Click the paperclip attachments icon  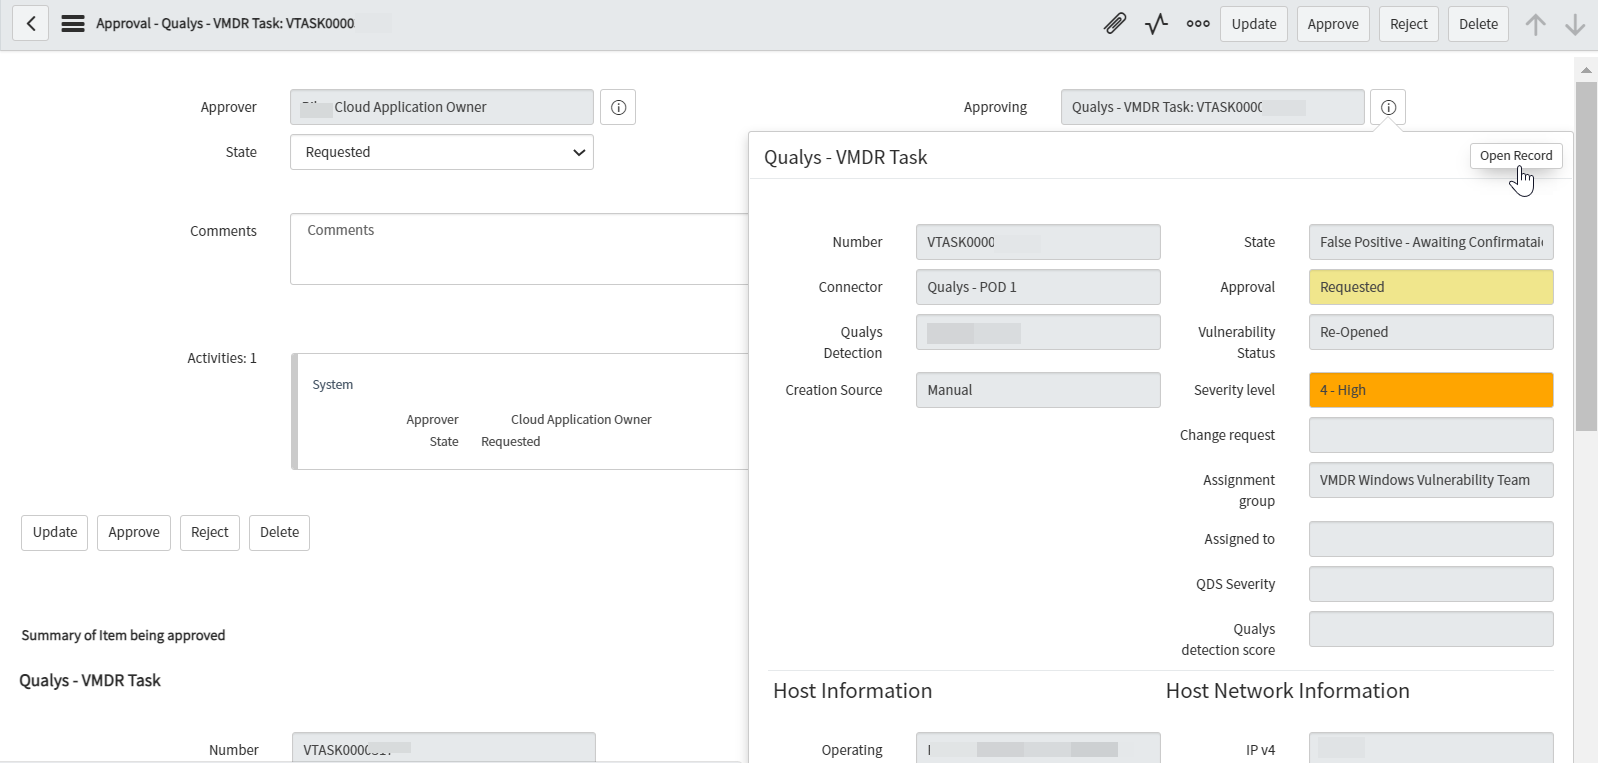(x=1114, y=24)
